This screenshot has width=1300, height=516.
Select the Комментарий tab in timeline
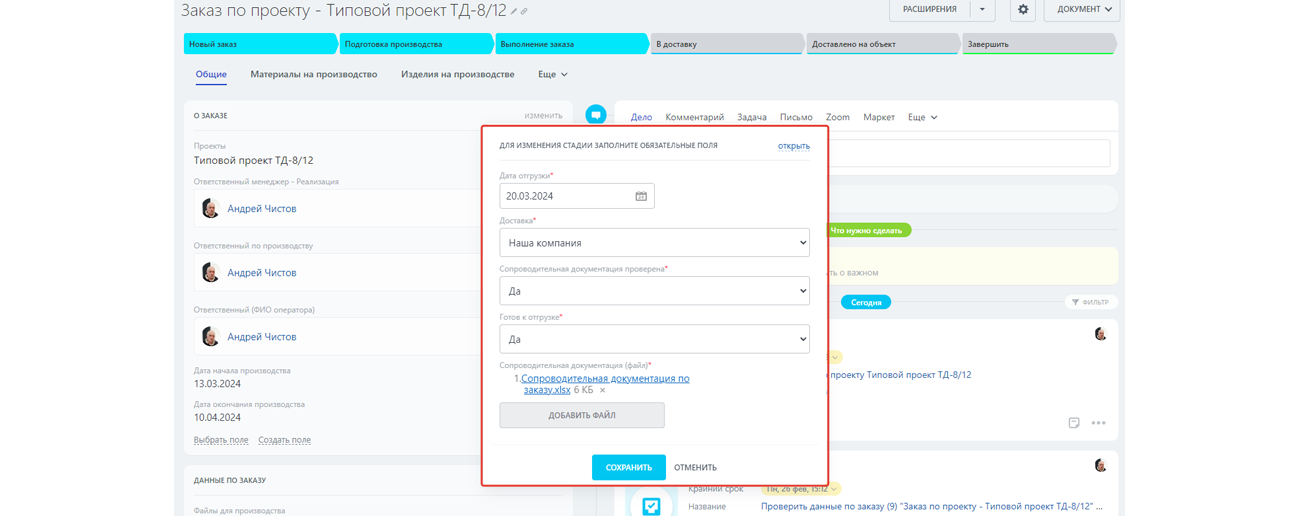pos(694,118)
